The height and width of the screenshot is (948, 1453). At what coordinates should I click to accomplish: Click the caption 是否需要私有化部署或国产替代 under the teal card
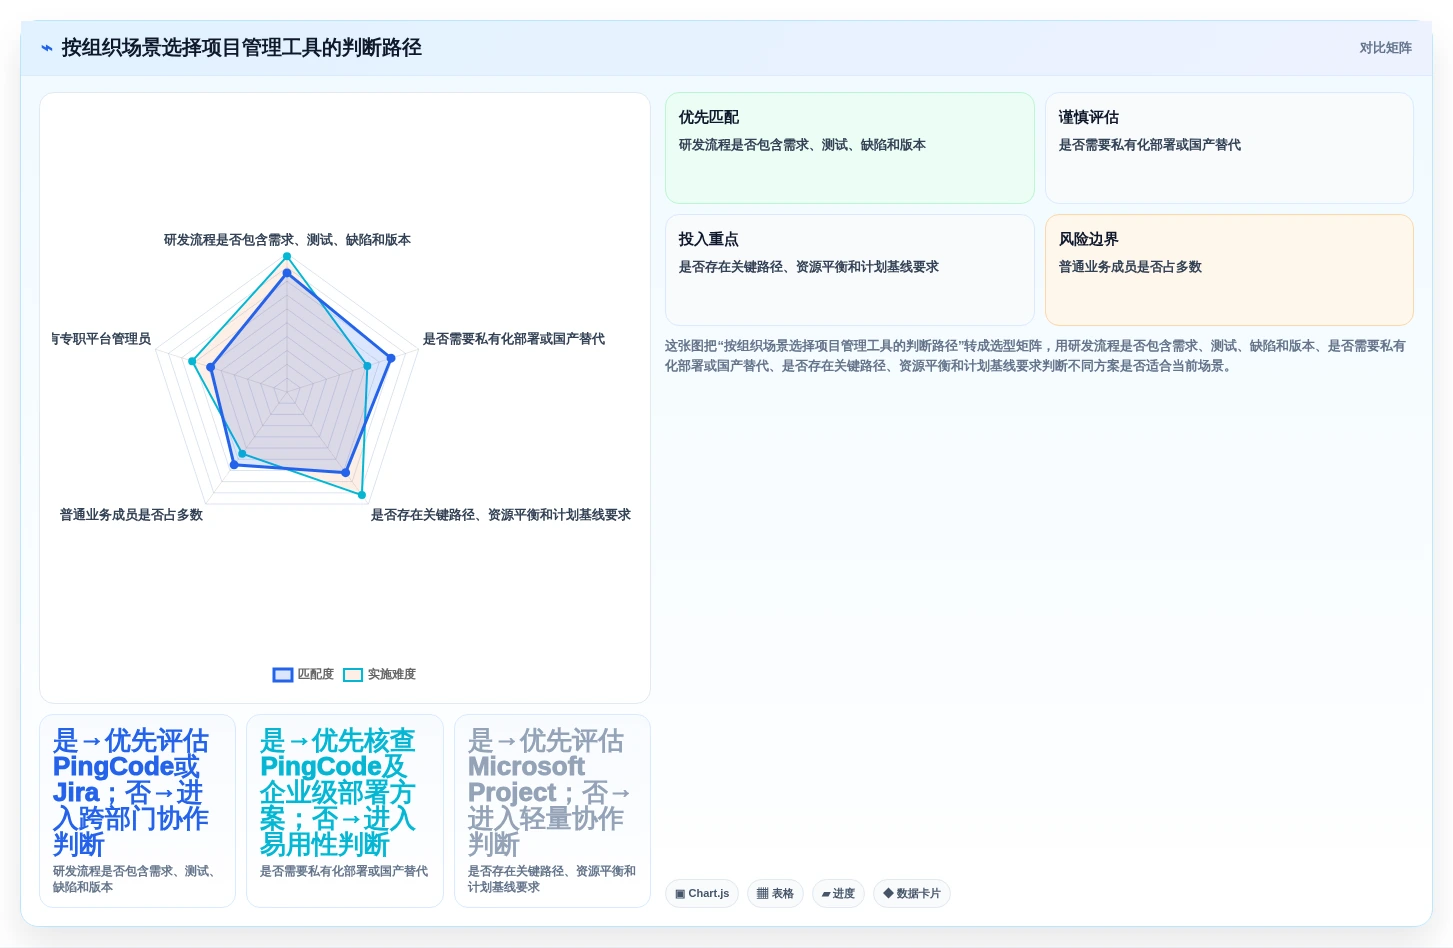tap(344, 871)
